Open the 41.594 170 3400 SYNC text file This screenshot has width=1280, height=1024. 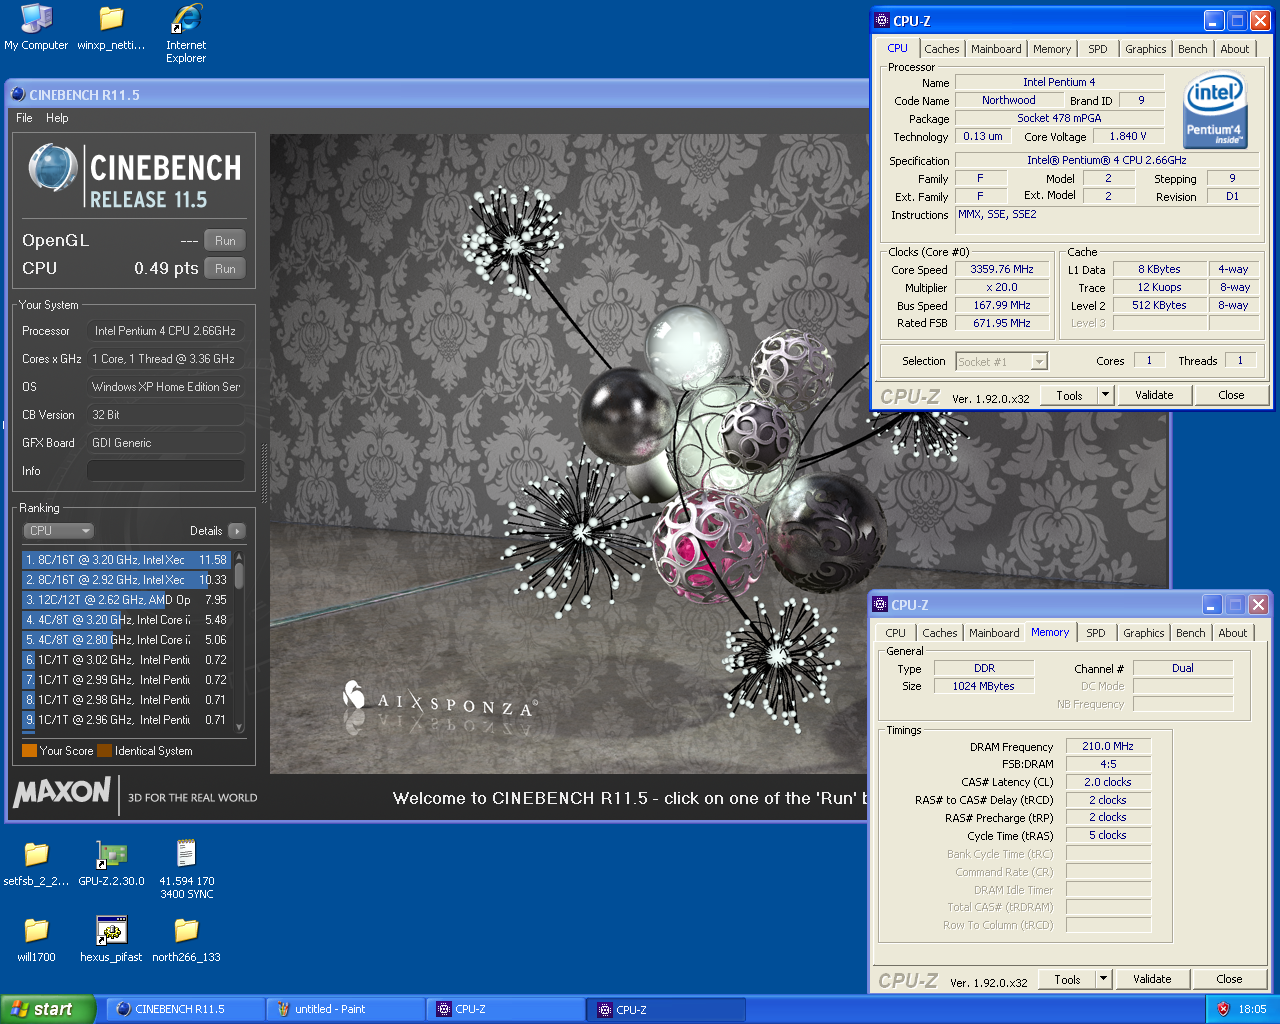click(x=186, y=870)
